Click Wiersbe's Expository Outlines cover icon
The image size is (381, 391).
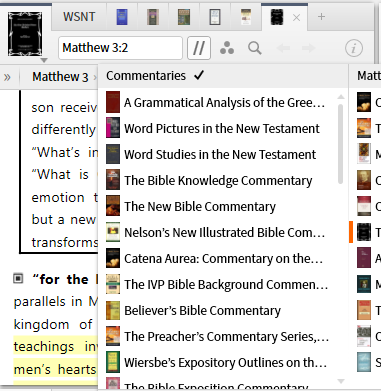(x=113, y=362)
